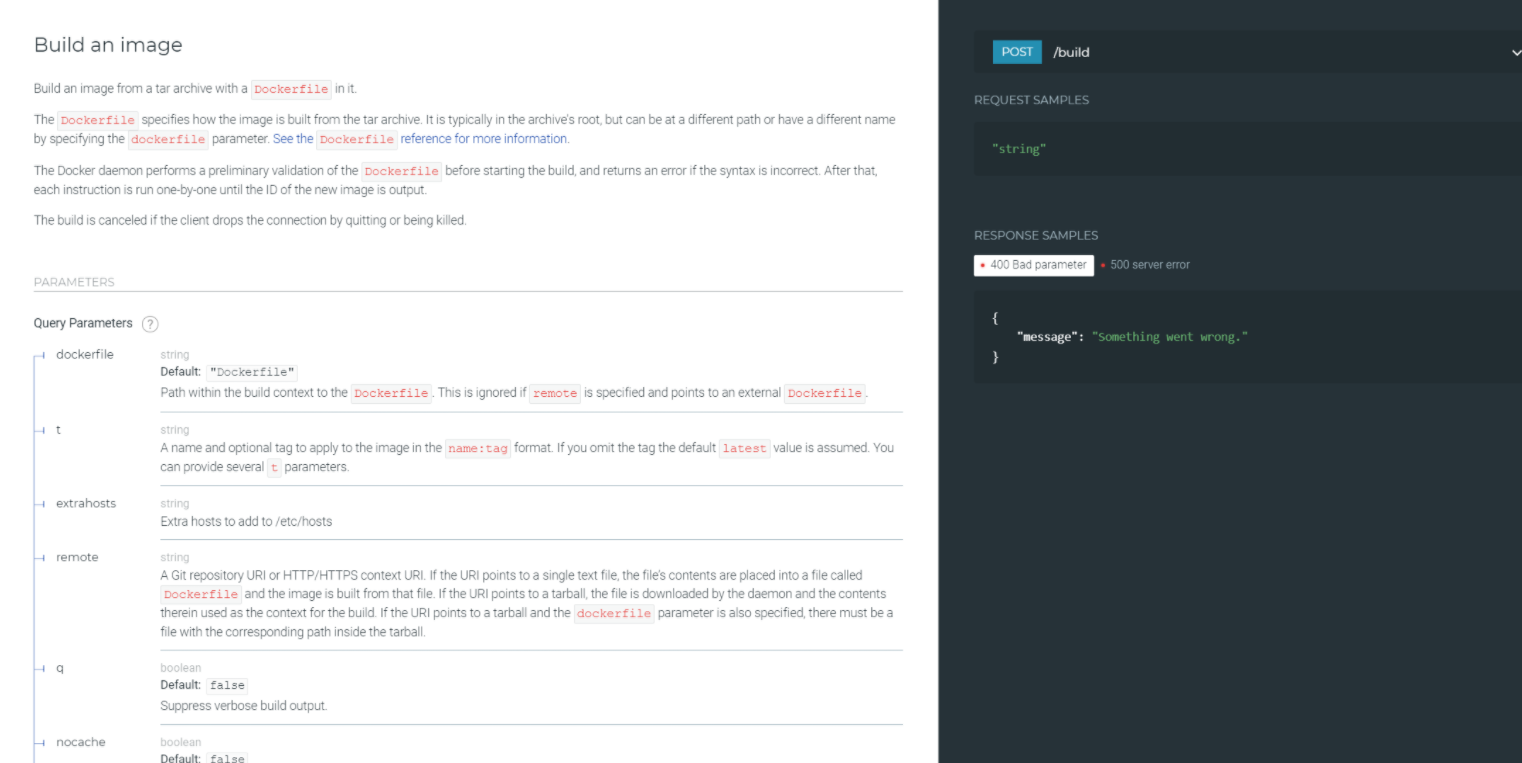Click the "Something went wrong." response string
This screenshot has width=1522, height=763.
coord(1172,337)
